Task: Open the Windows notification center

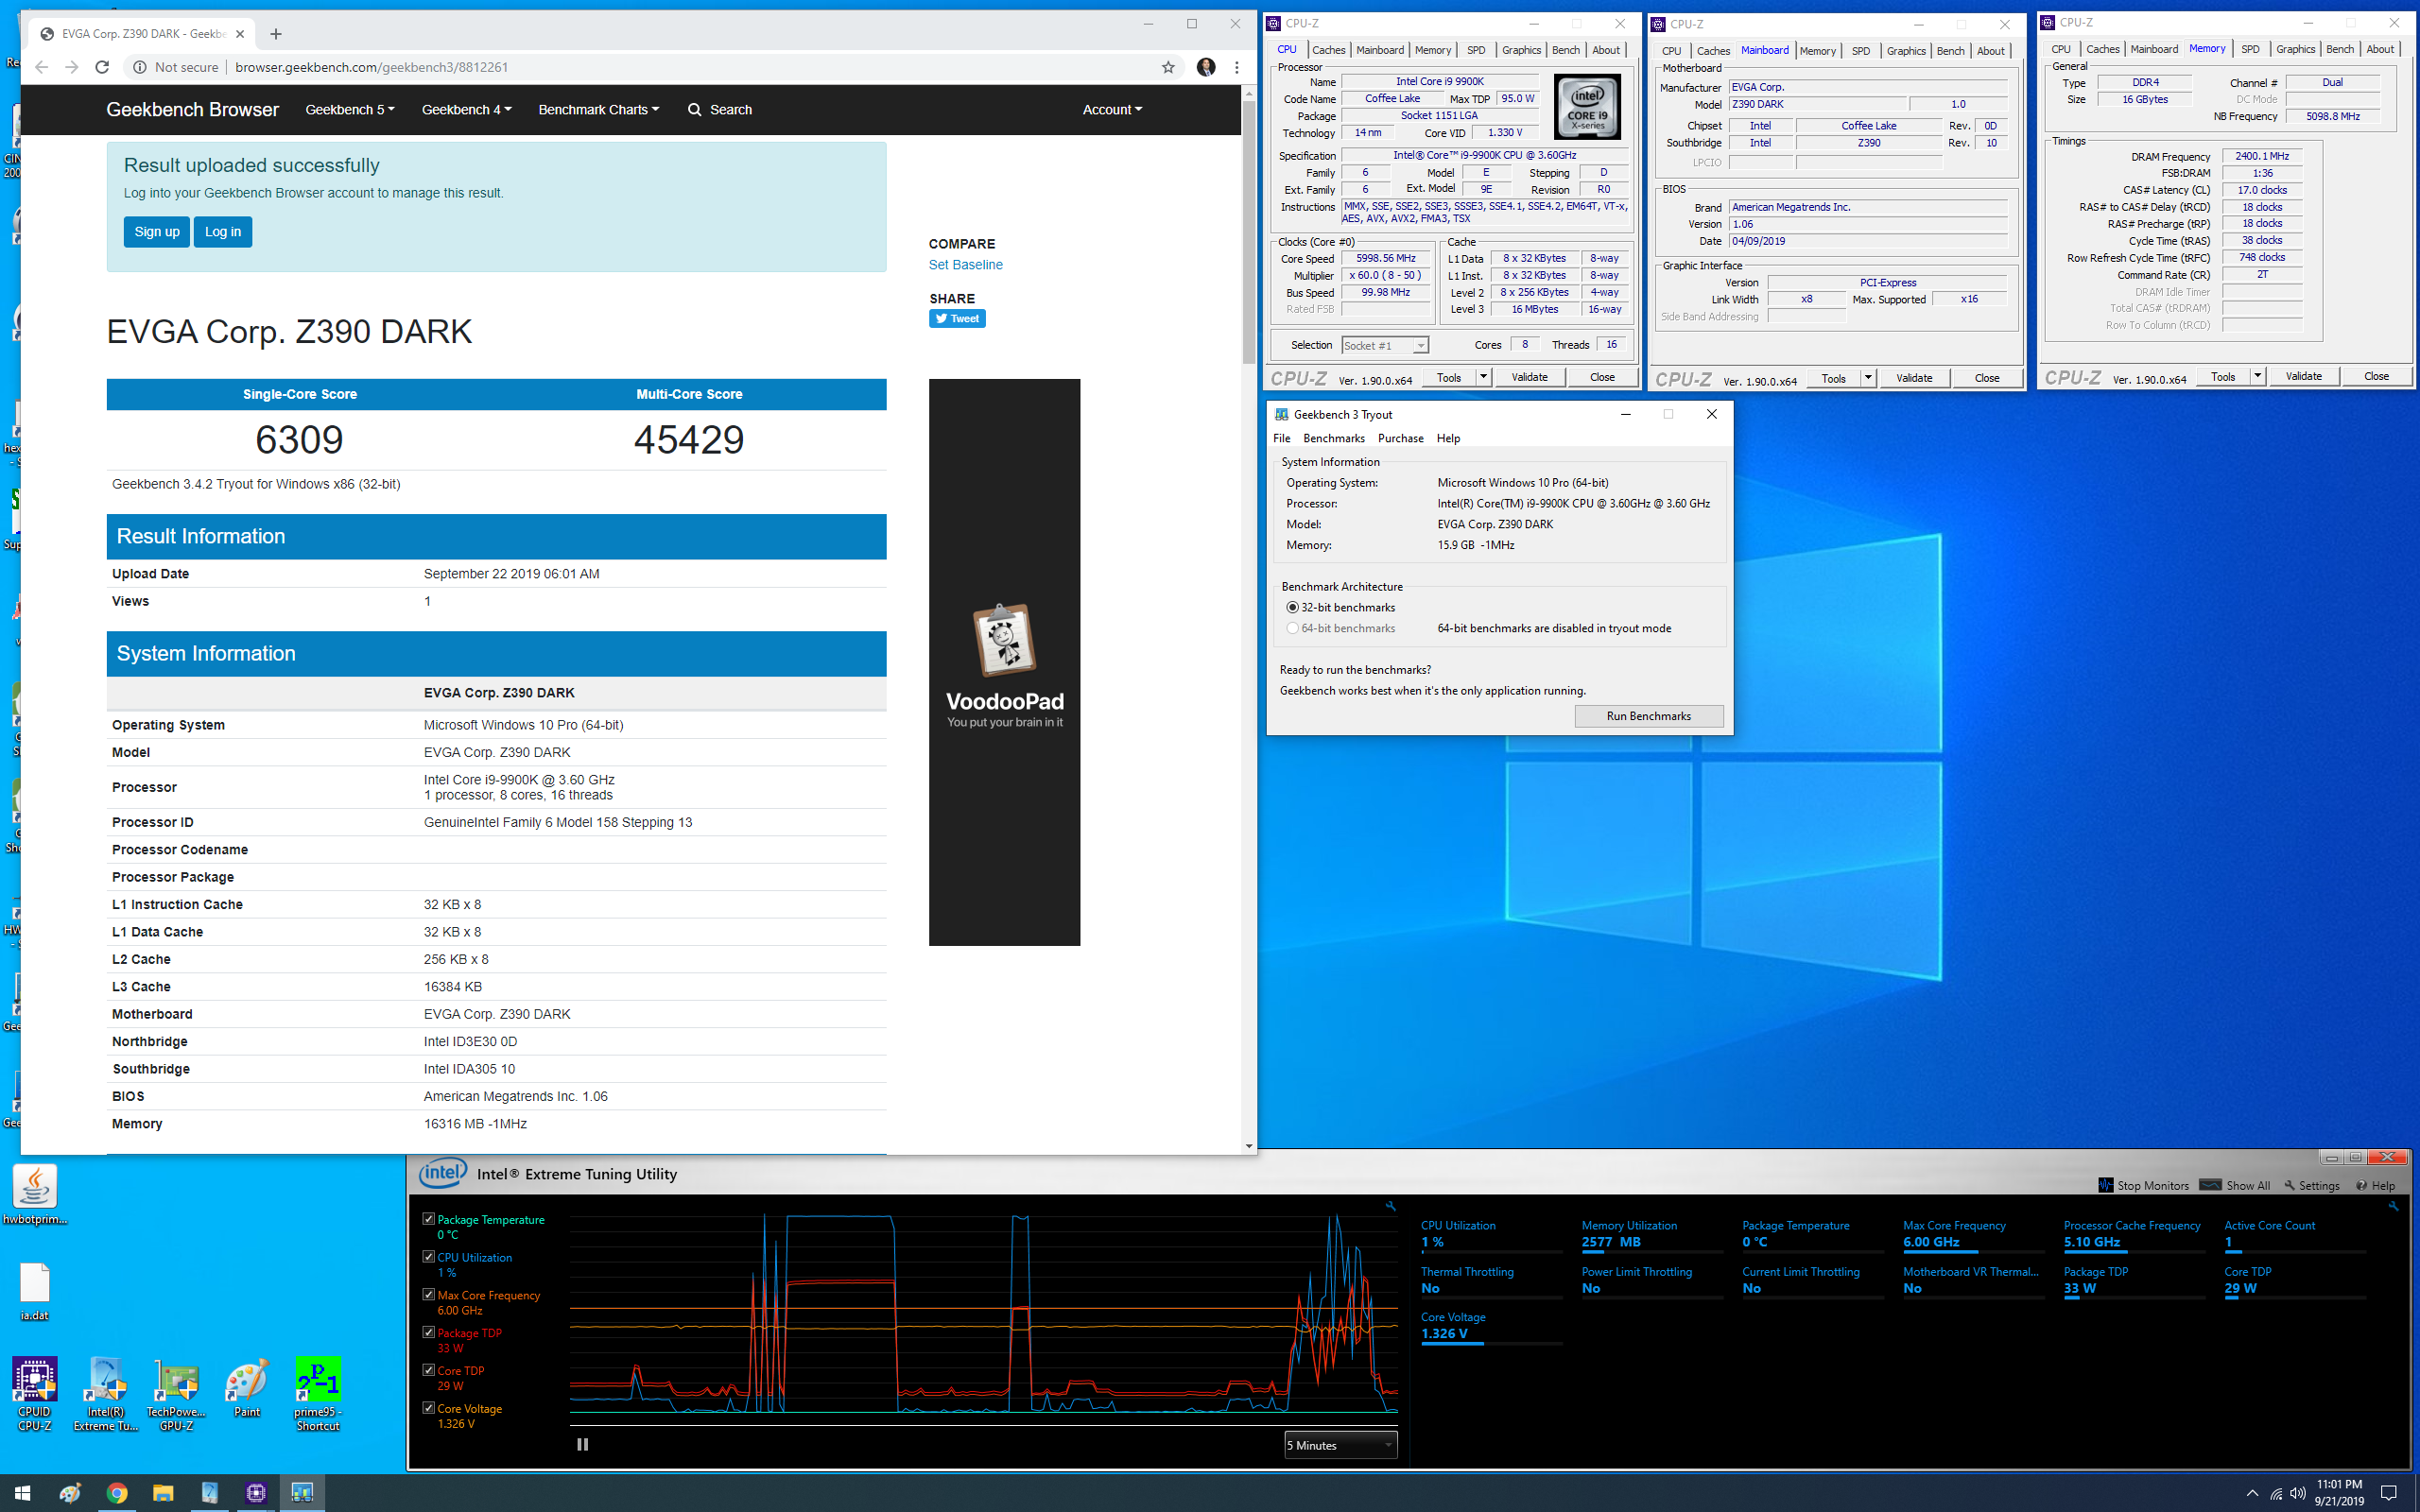Action: 2390,1493
